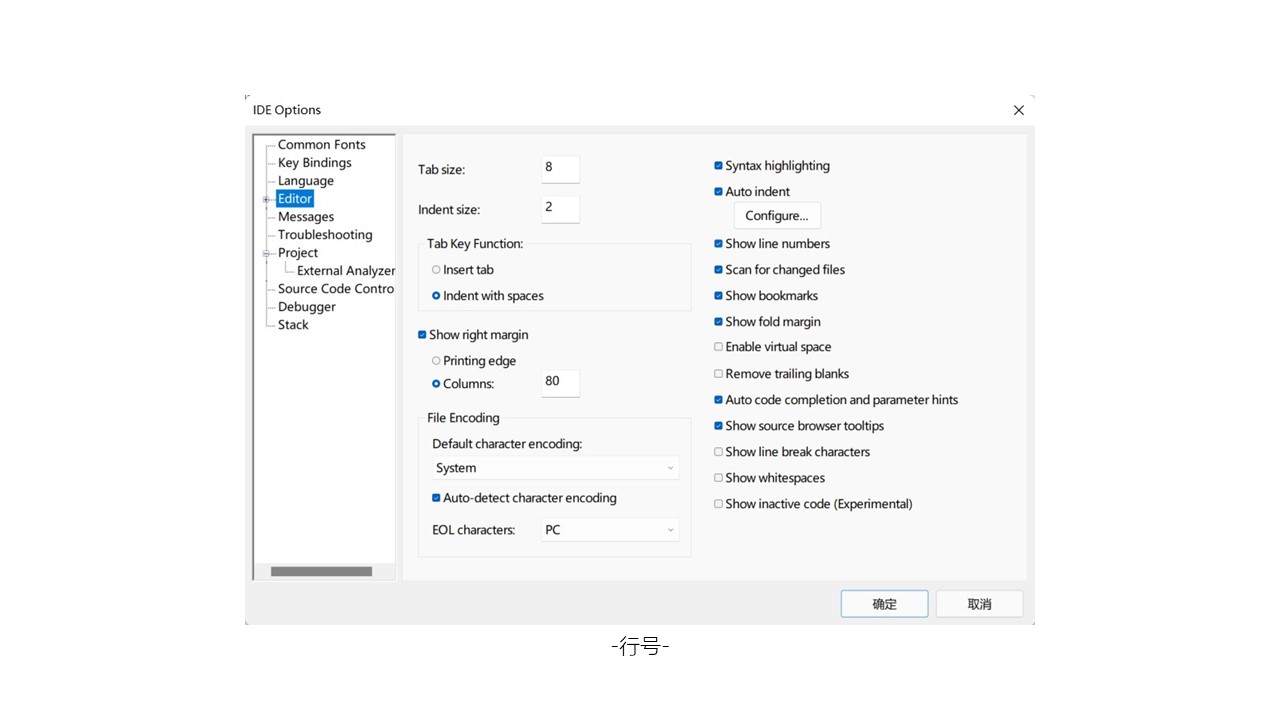The image size is (1280, 720).
Task: Uncheck Syntax highlighting option
Action: click(718, 166)
